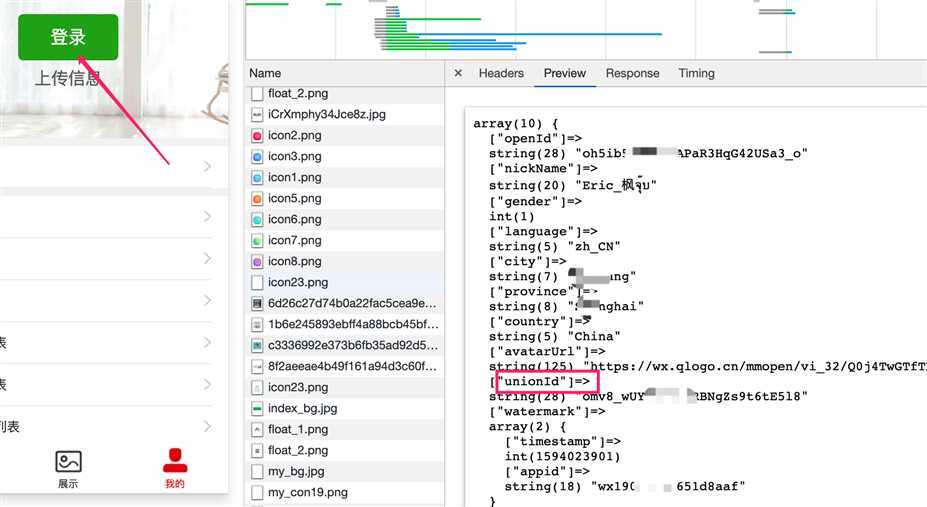Click the my_bg.jpg file icon
The image size is (927, 507).
pos(257,472)
